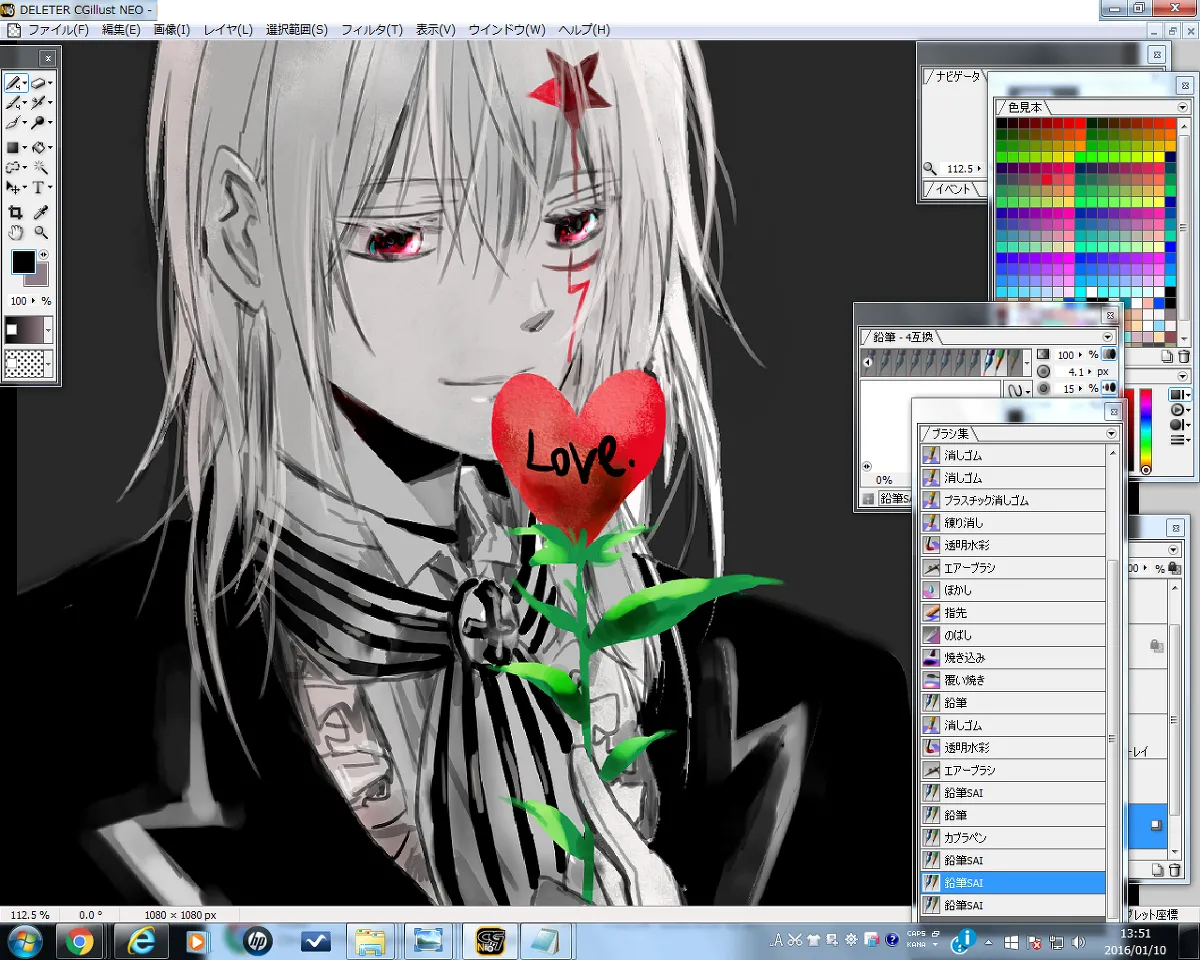Select 練り消し brush entry
1200x960 pixels.
[1013, 523]
